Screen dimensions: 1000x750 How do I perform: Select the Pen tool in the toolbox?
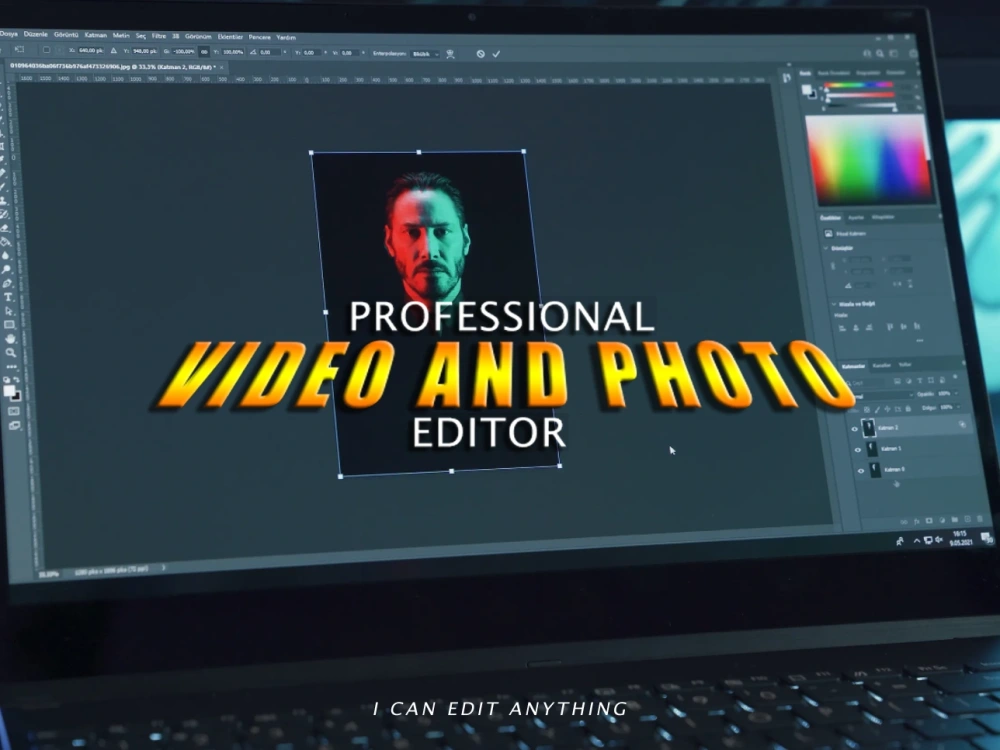click(x=8, y=283)
